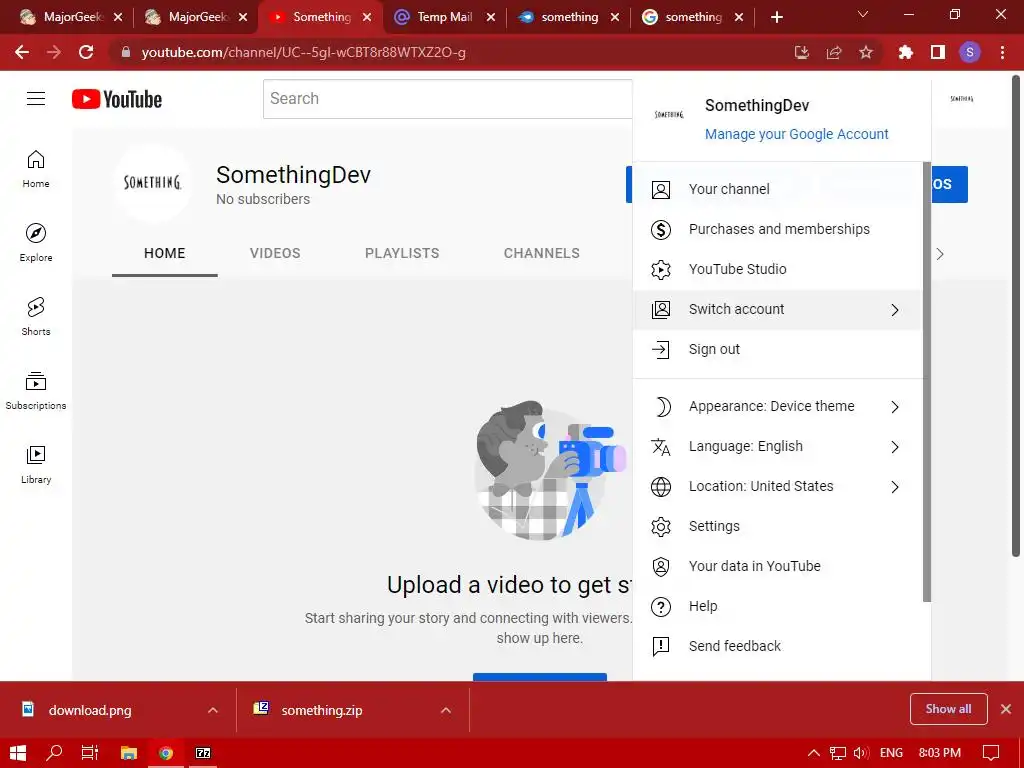Click the account menu scrollbar
1024x768 pixels.
927,382
